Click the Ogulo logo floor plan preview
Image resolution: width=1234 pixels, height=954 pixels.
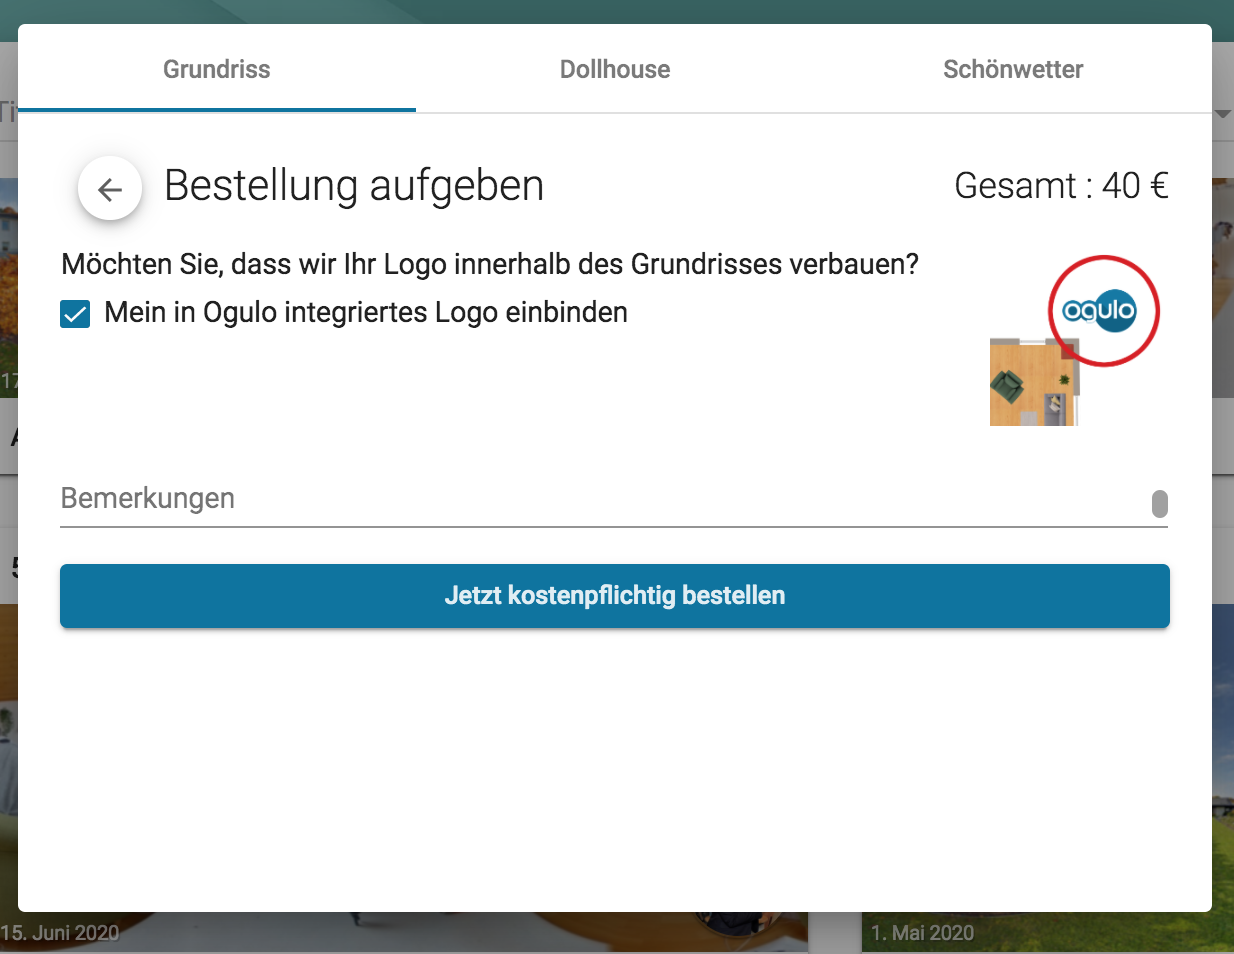pos(1074,341)
